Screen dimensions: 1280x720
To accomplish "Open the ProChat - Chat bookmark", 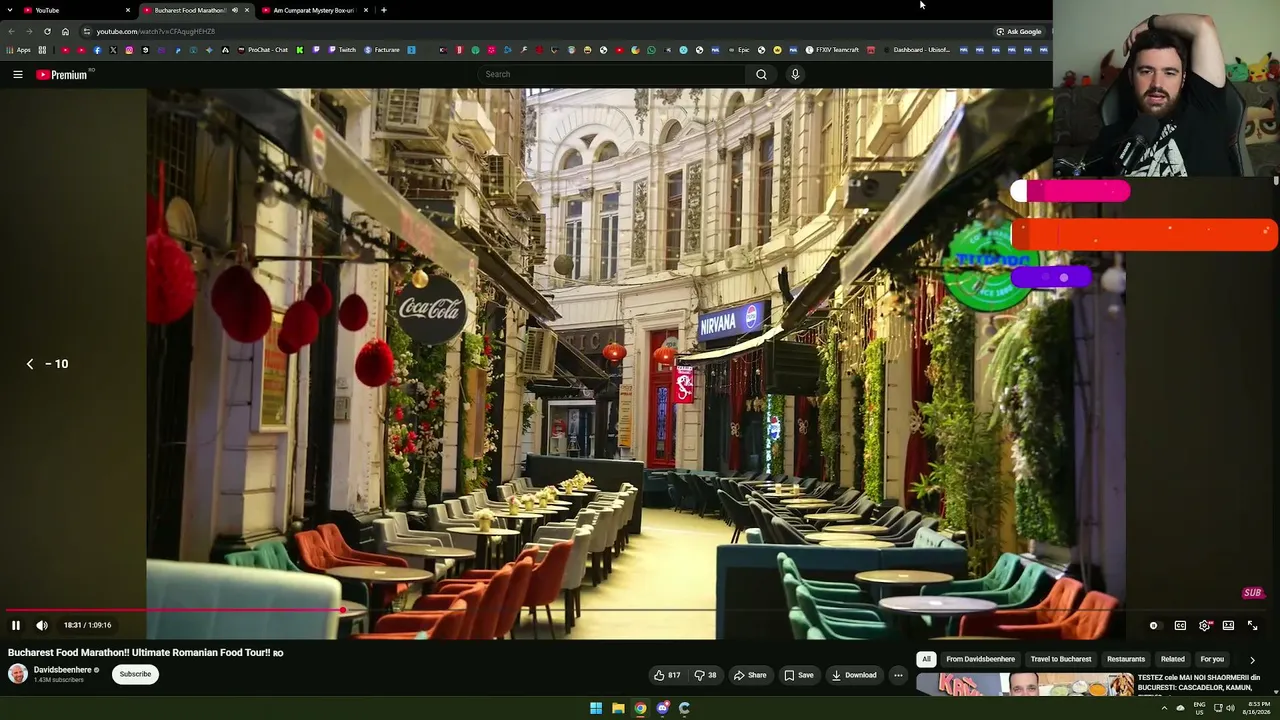I will [262, 50].
